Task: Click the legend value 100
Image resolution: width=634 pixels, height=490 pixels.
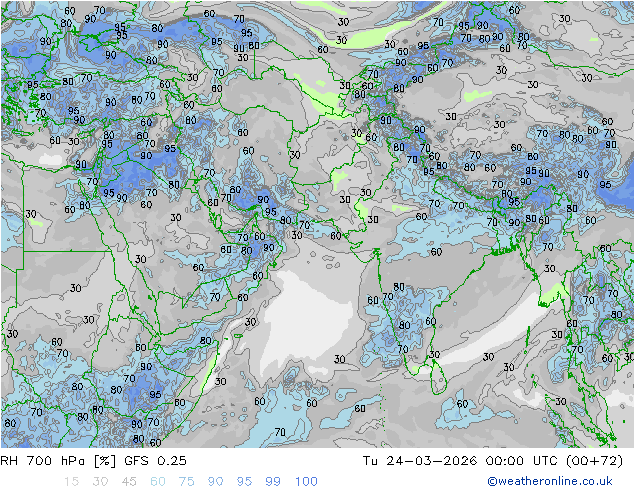Action: [306, 482]
